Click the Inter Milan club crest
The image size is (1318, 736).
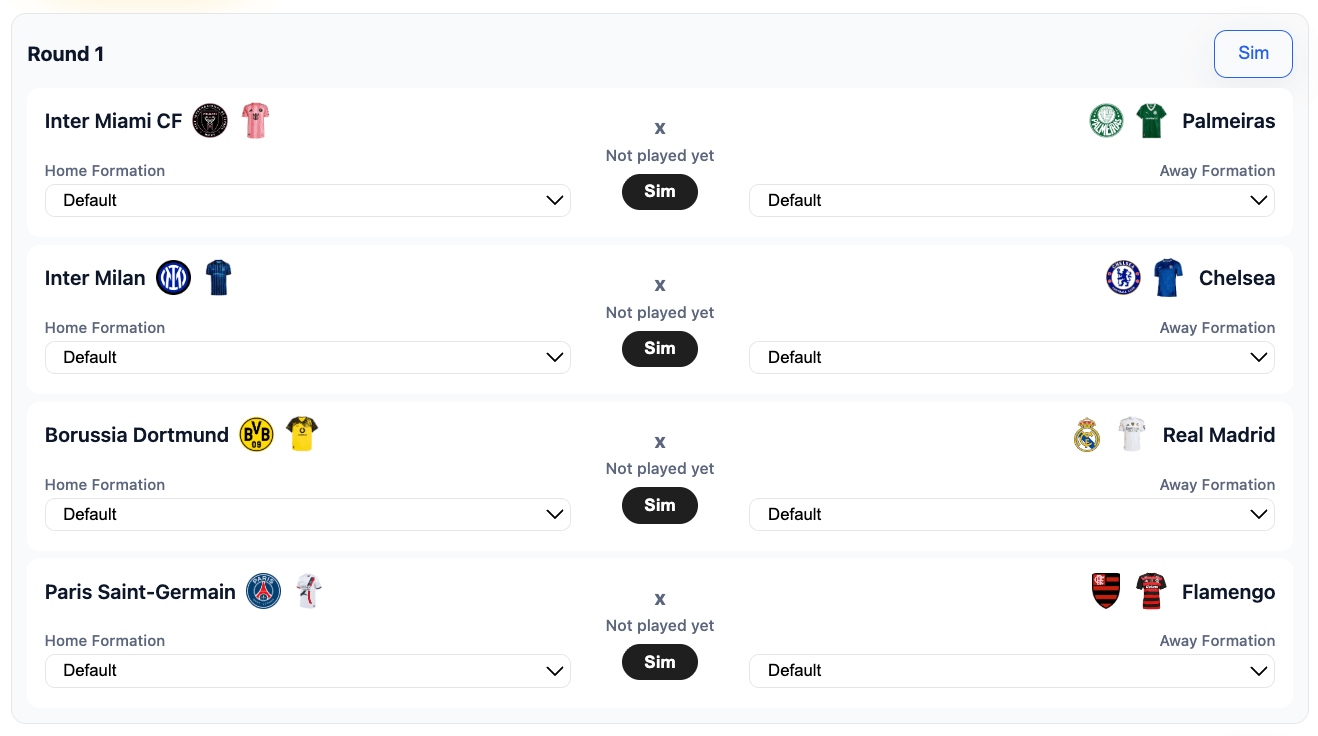pos(173,278)
